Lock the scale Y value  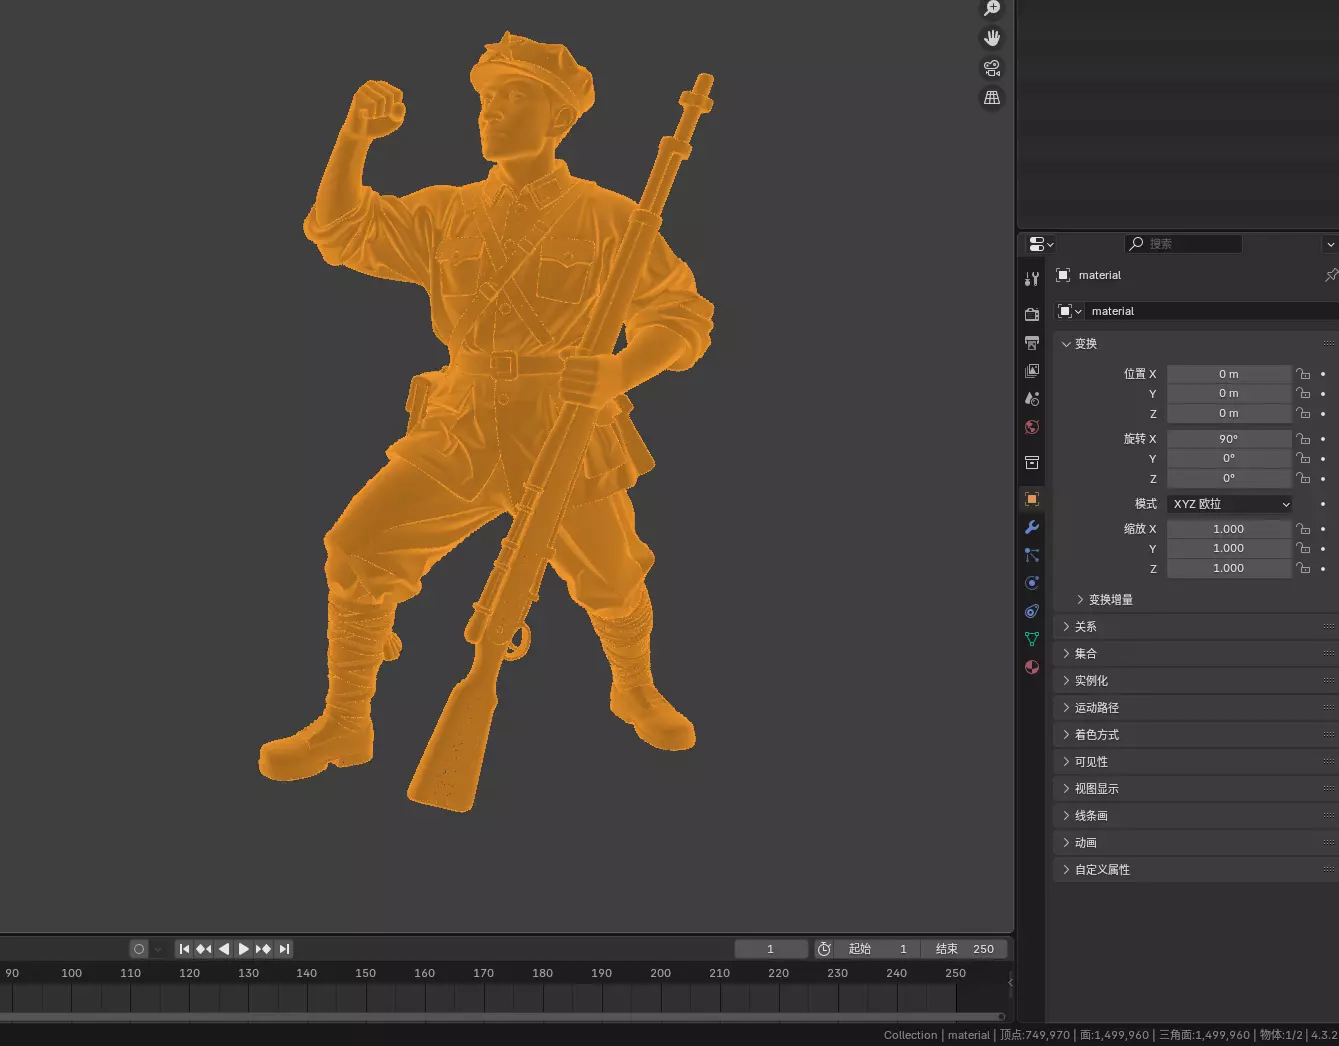point(1303,549)
